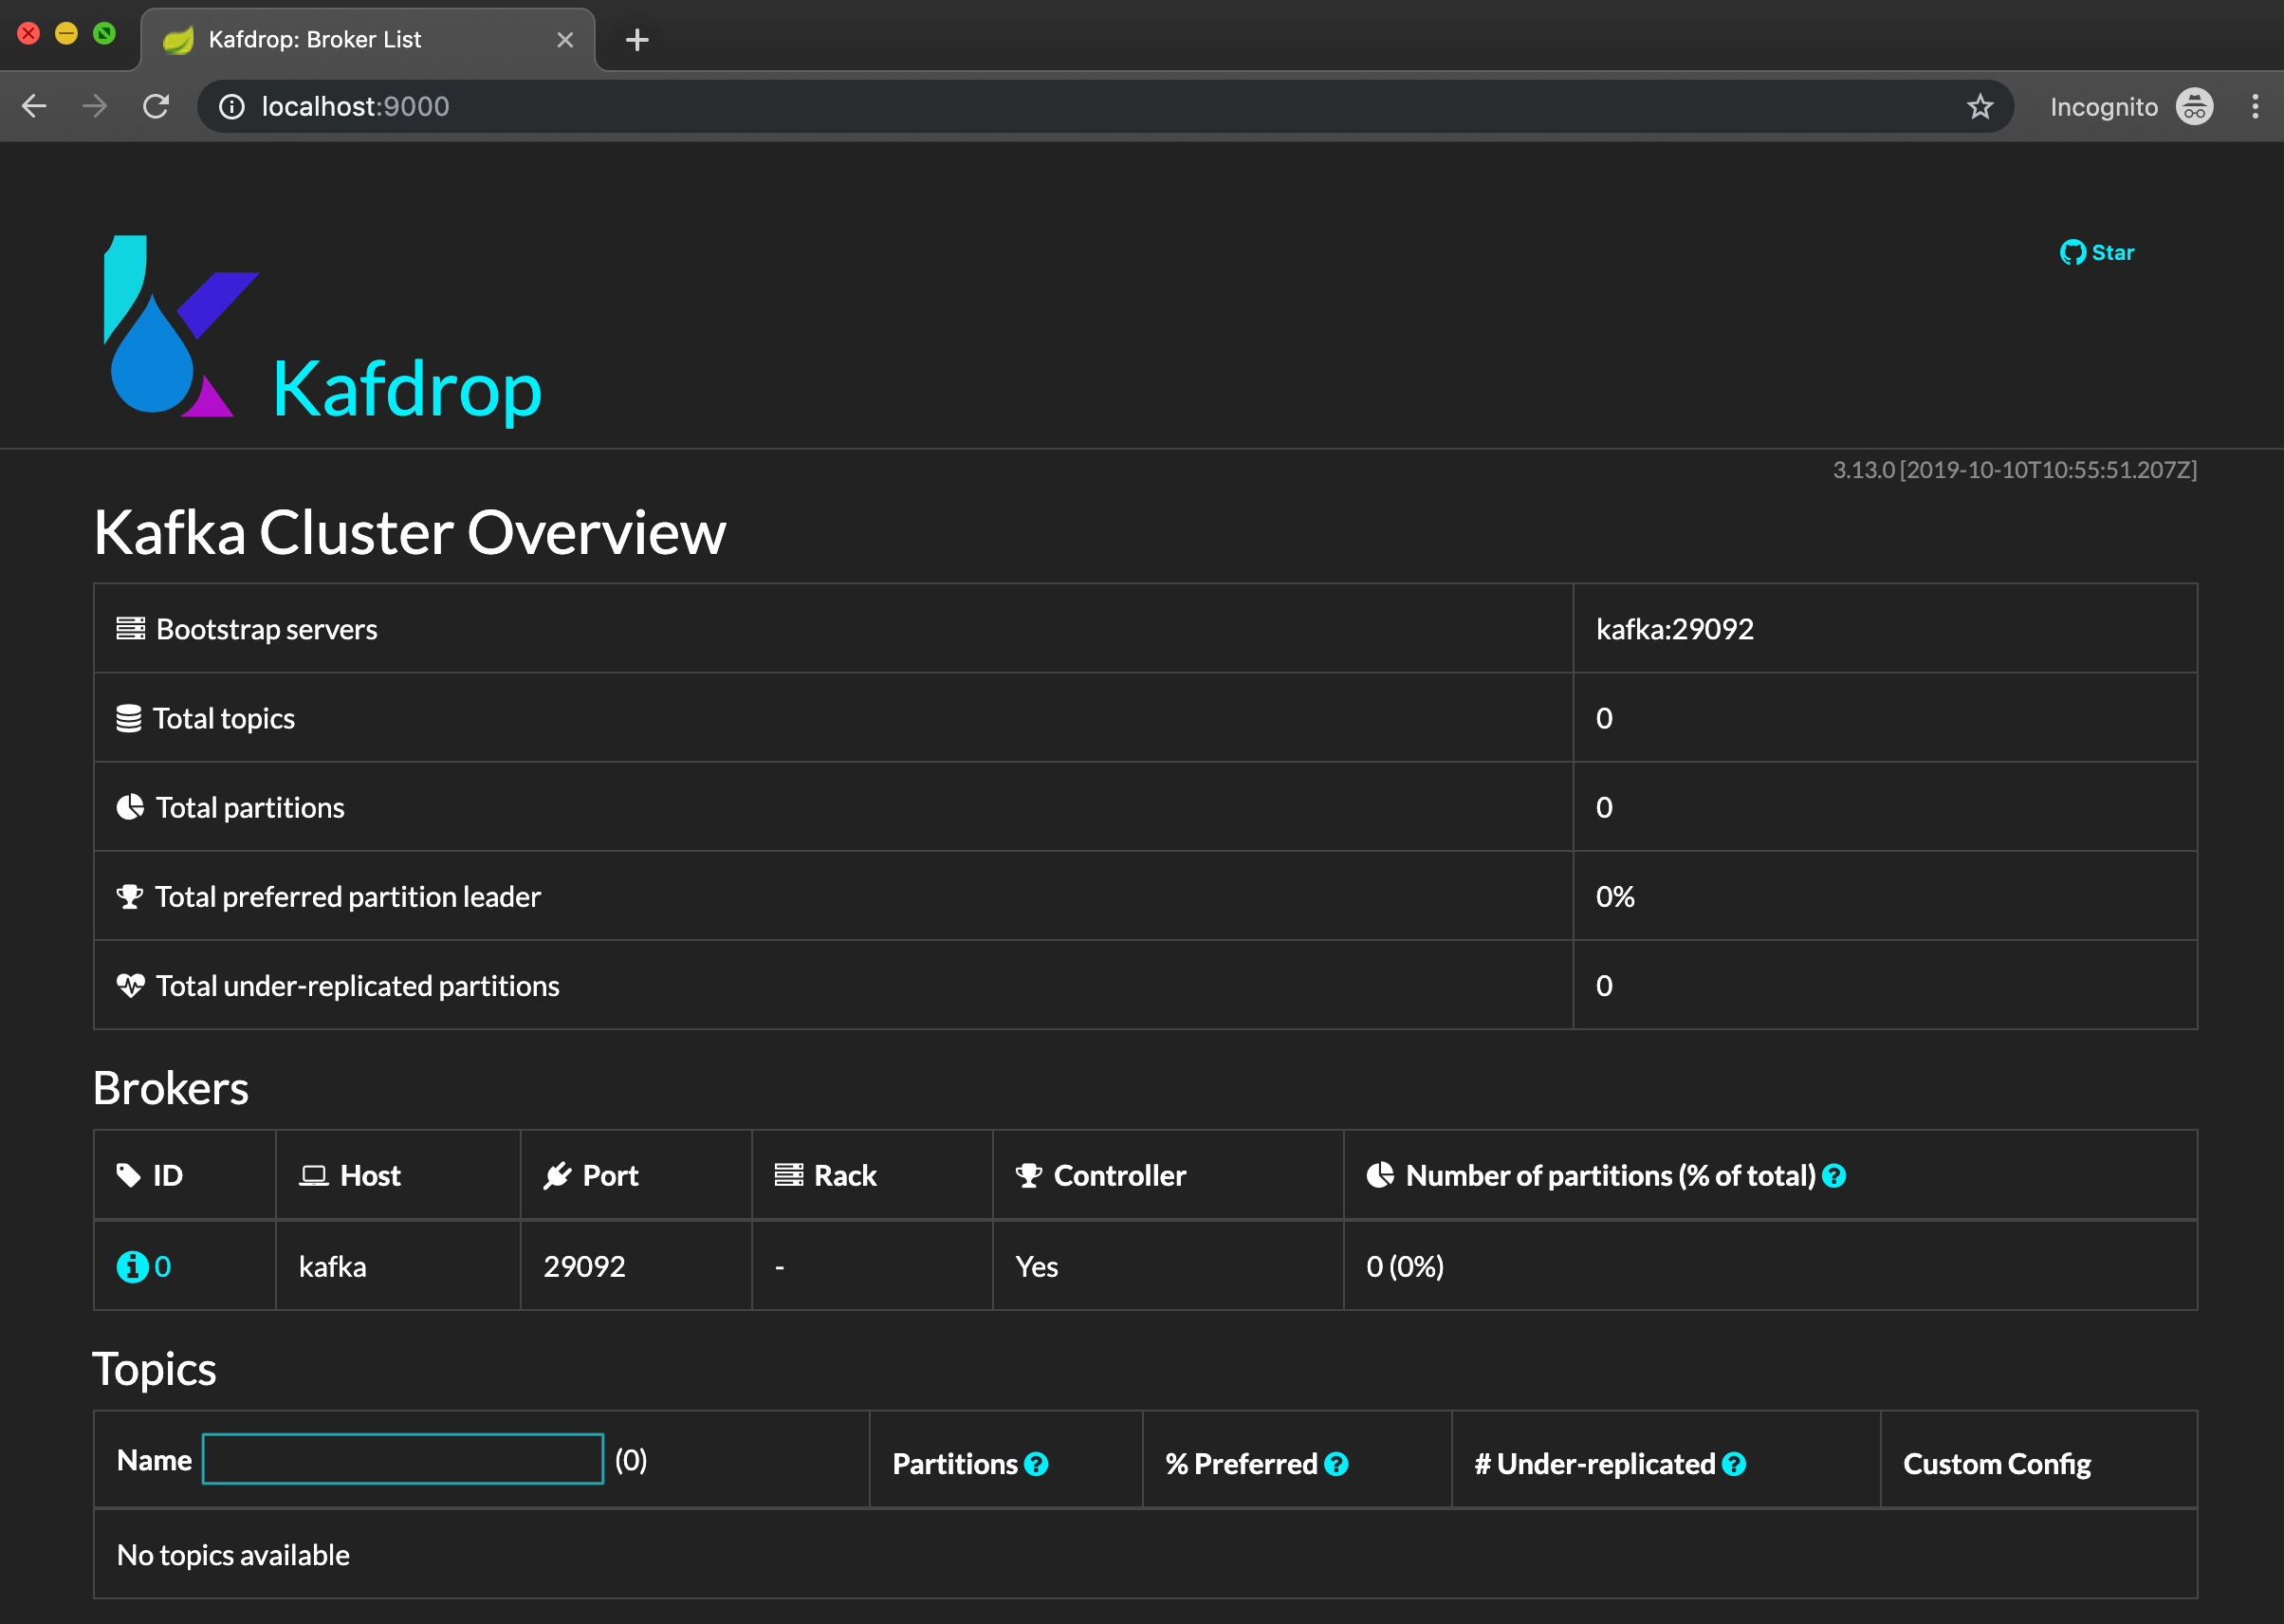Switch to the Kafdrop: Broker List tab
2284x1624 pixels.
[x=314, y=40]
